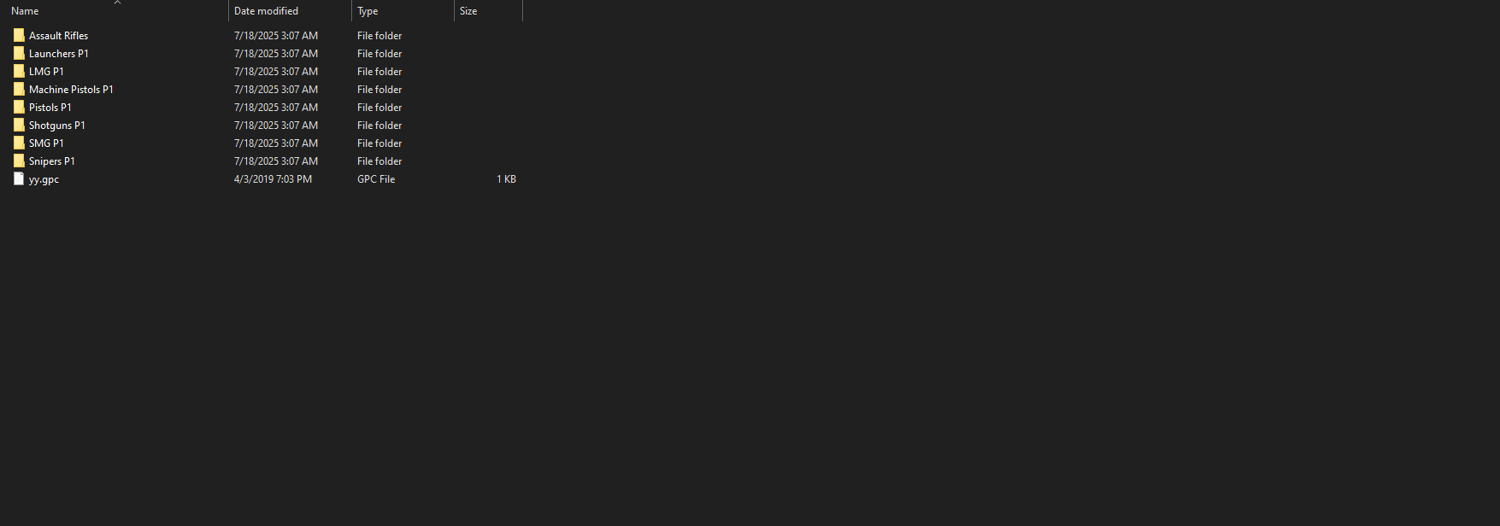Click the Machine Pistols P1 folder icon
The height and width of the screenshot is (526, 1500).
pyautogui.click(x=18, y=89)
